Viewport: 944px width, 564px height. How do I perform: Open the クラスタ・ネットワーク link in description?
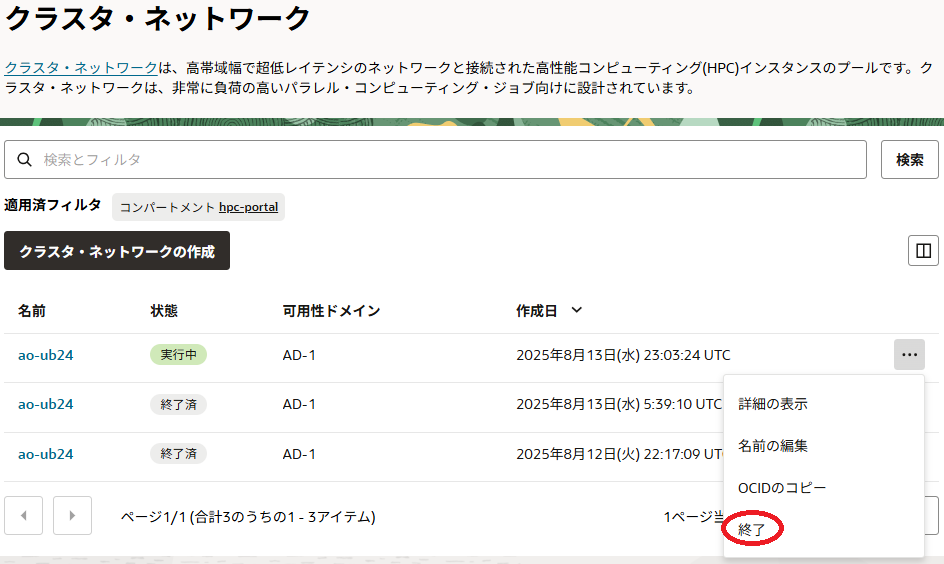pos(81,67)
